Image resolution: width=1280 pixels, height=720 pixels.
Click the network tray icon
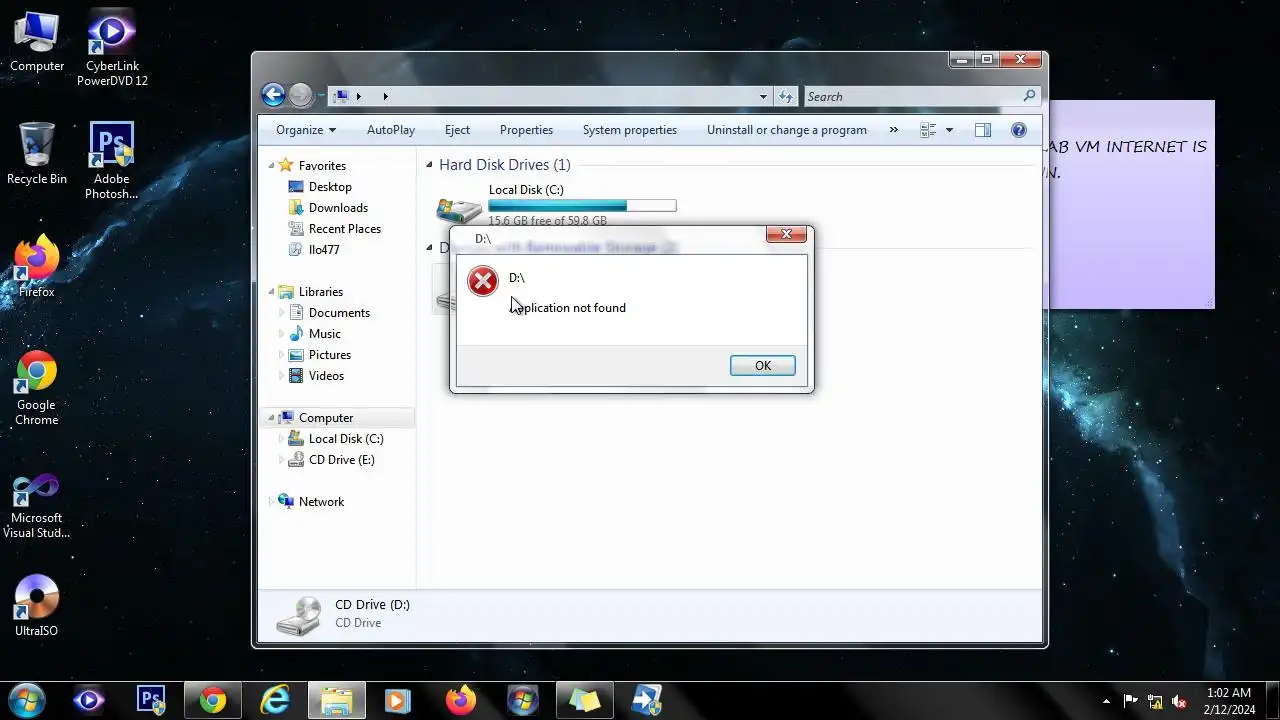tap(1155, 701)
